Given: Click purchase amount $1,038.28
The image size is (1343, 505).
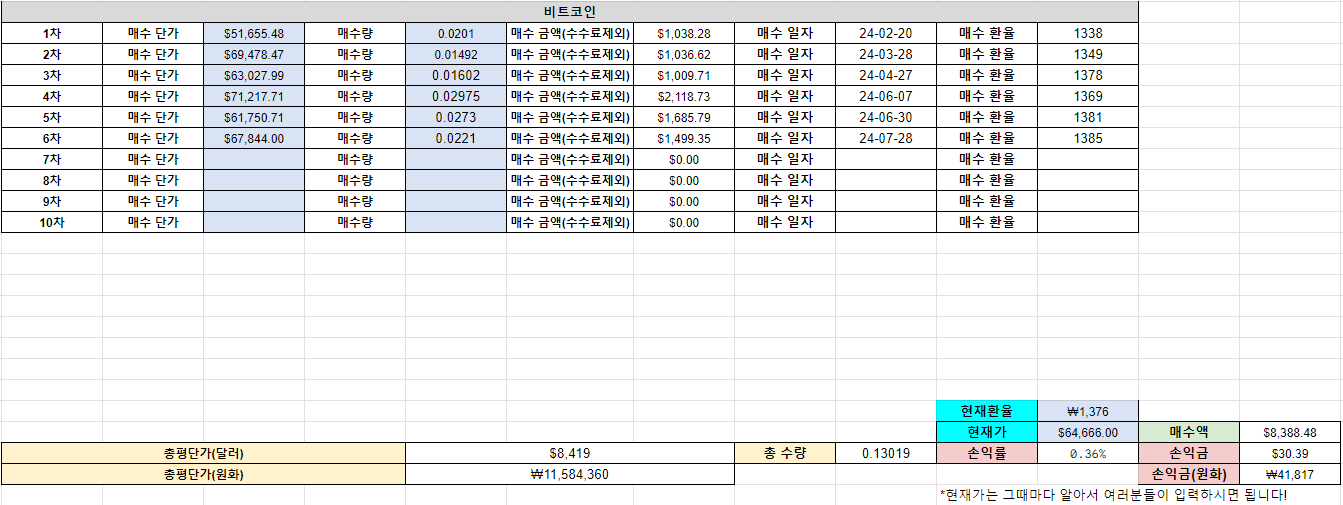Looking at the screenshot, I should [684, 33].
